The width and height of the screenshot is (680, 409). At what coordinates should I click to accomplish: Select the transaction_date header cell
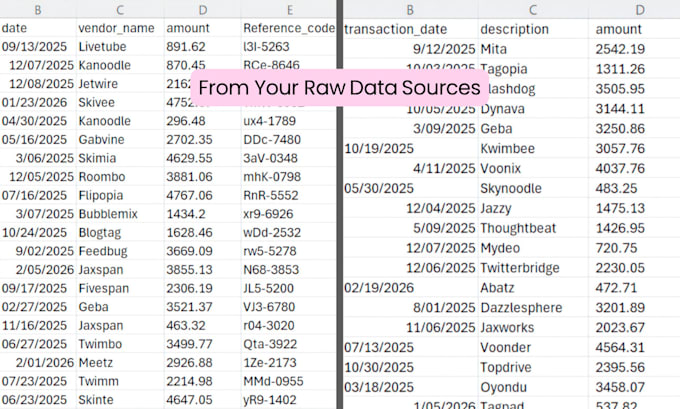click(x=410, y=29)
